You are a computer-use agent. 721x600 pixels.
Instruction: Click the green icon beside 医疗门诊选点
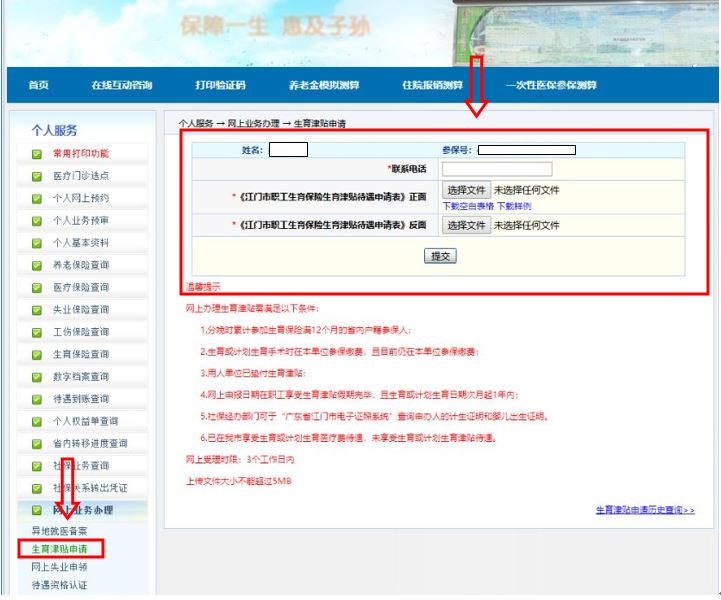coord(37,177)
